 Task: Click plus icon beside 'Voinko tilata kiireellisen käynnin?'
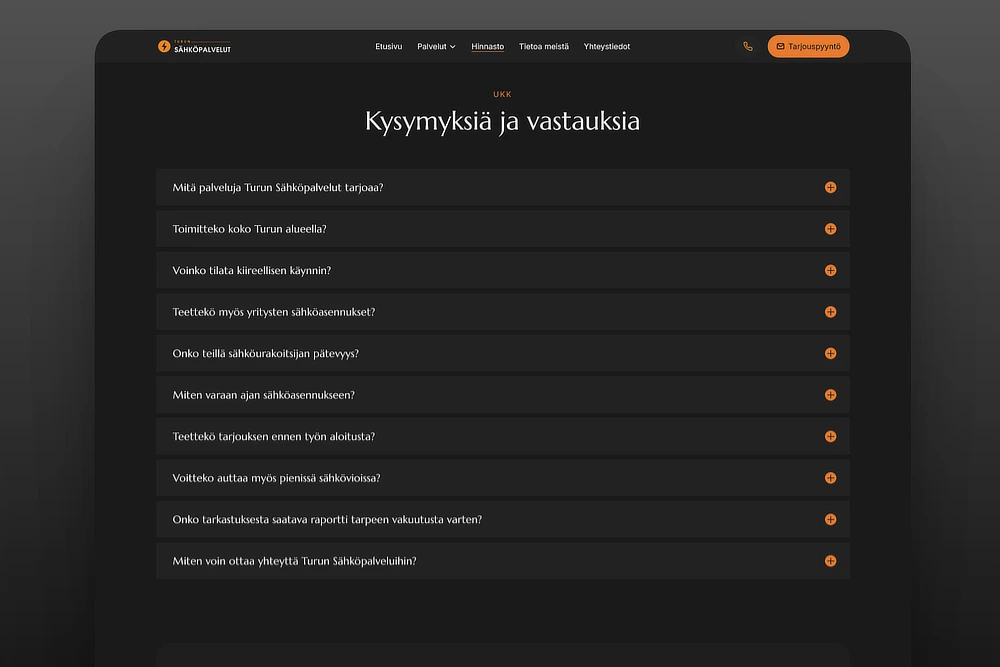pos(830,270)
